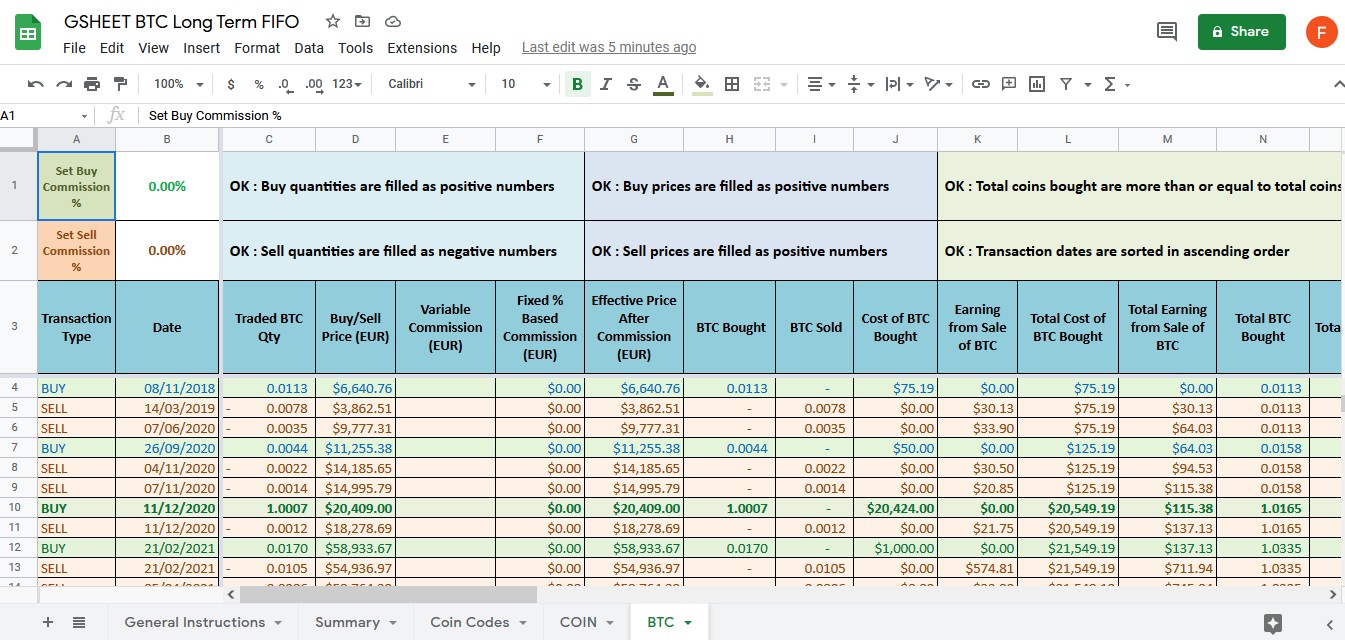Open the name box dropdown arrow
The width and height of the screenshot is (1345, 640).
click(84, 116)
